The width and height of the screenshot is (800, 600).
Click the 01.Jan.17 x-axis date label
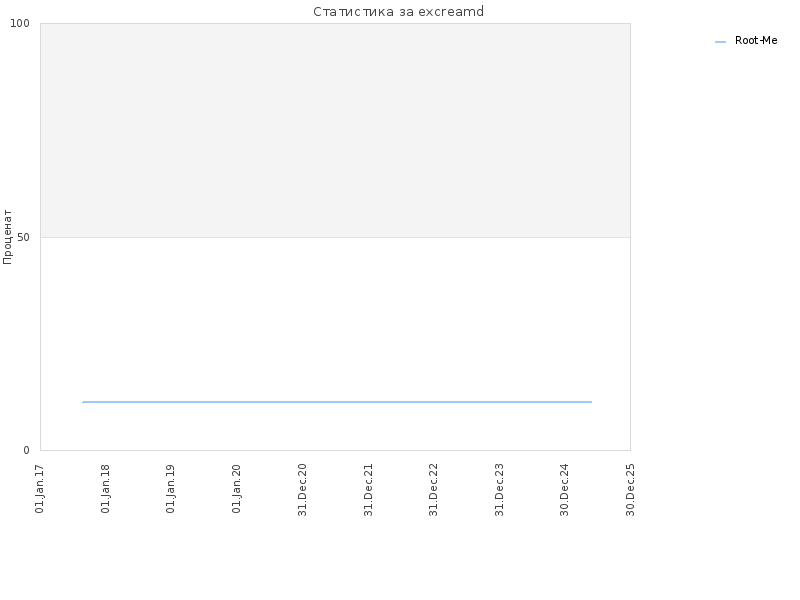click(40, 488)
